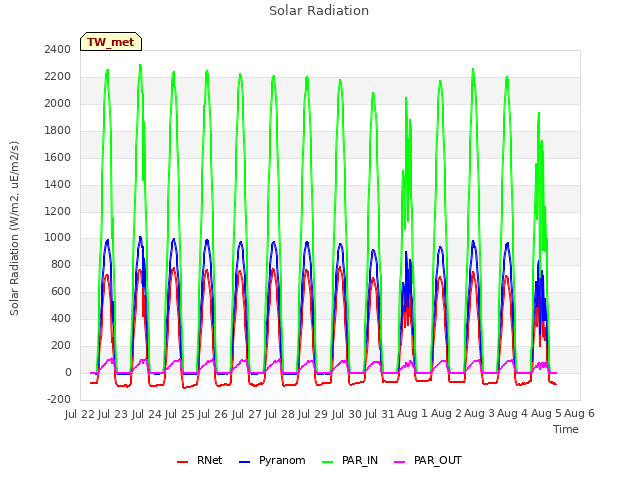The width and height of the screenshot is (640, 480).
Task: Click the Jul 25 x-axis date label
Action: coord(180,414)
